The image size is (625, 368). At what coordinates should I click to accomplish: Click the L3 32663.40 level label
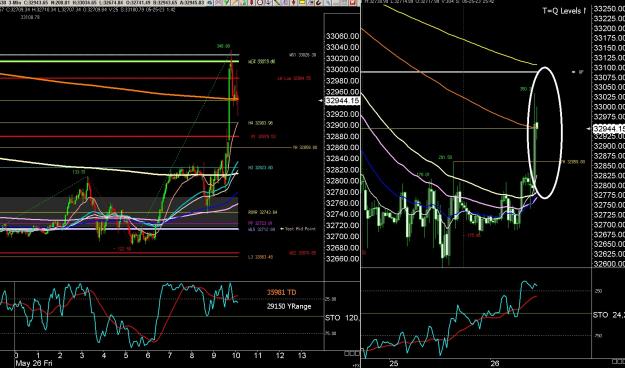tap(260, 257)
